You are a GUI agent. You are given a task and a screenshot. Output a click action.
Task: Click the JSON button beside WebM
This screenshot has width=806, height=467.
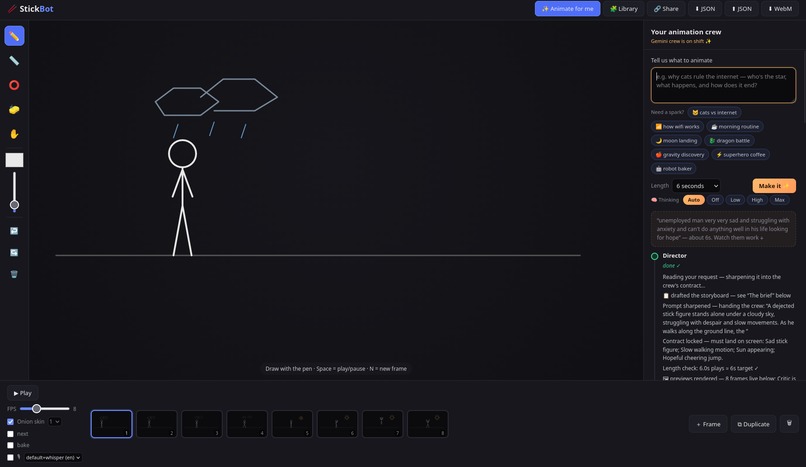click(x=741, y=9)
